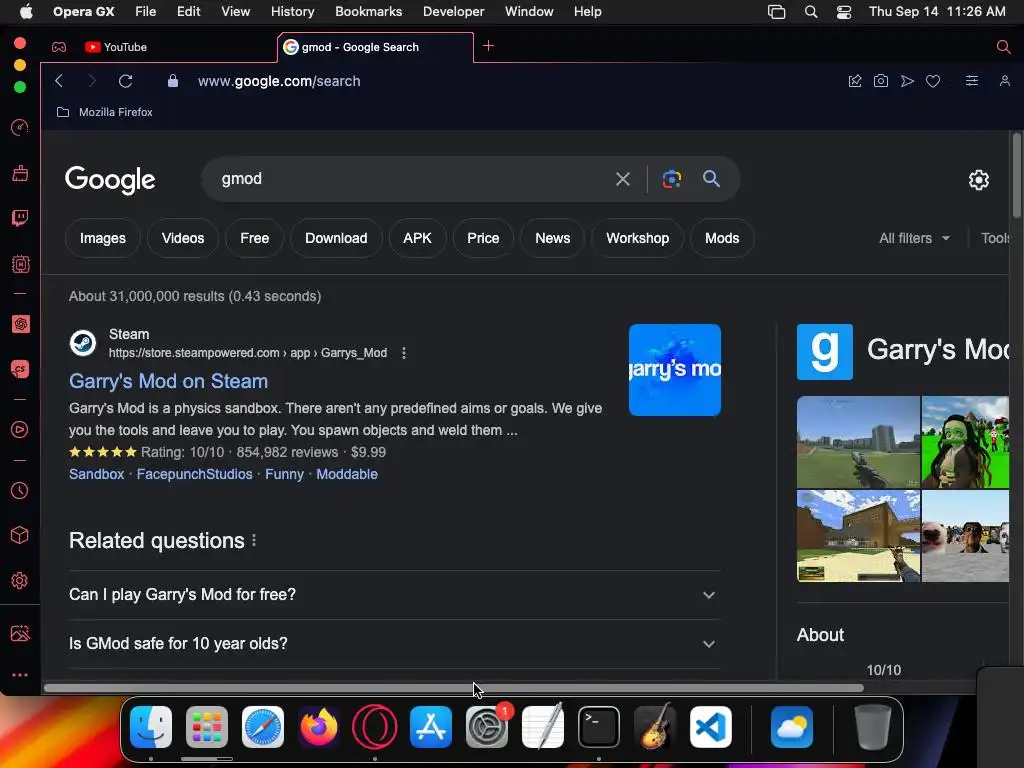Open Google quick settings gear
1024x768 pixels.
pos(978,180)
